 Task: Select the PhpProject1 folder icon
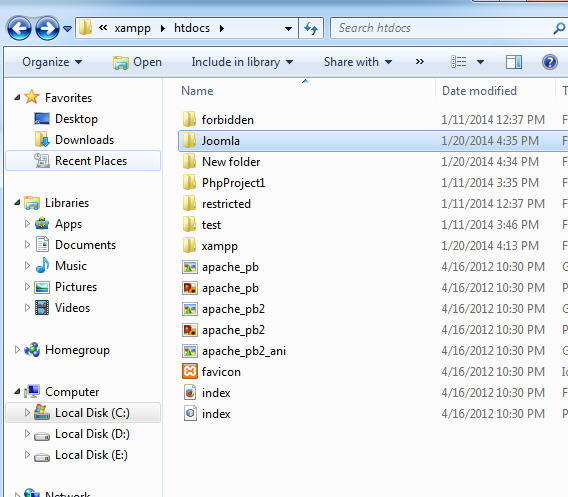(189, 182)
